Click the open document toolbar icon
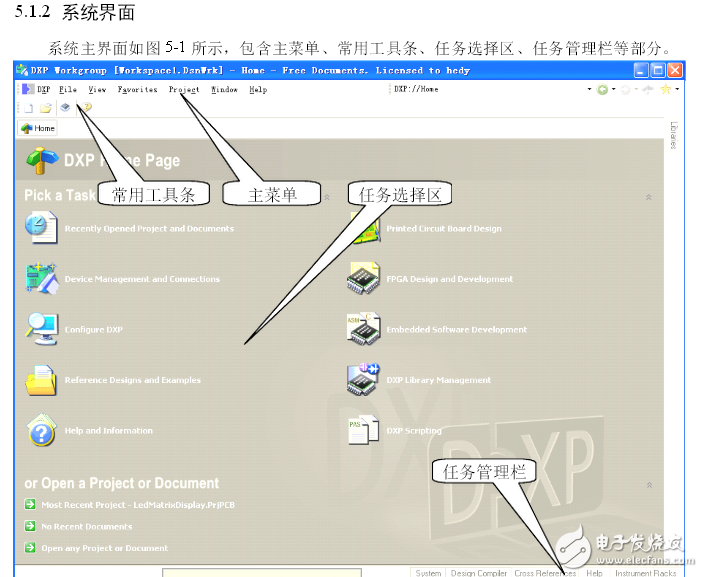This screenshot has height=577, width=703. [46, 107]
